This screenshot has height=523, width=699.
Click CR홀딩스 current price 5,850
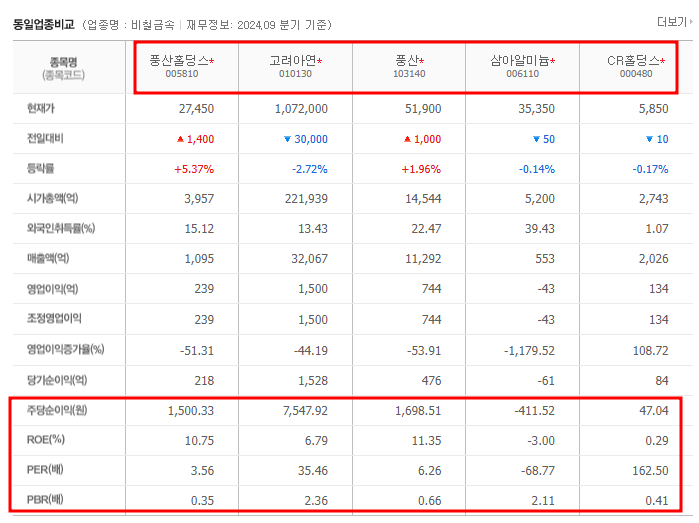pyautogui.click(x=654, y=109)
